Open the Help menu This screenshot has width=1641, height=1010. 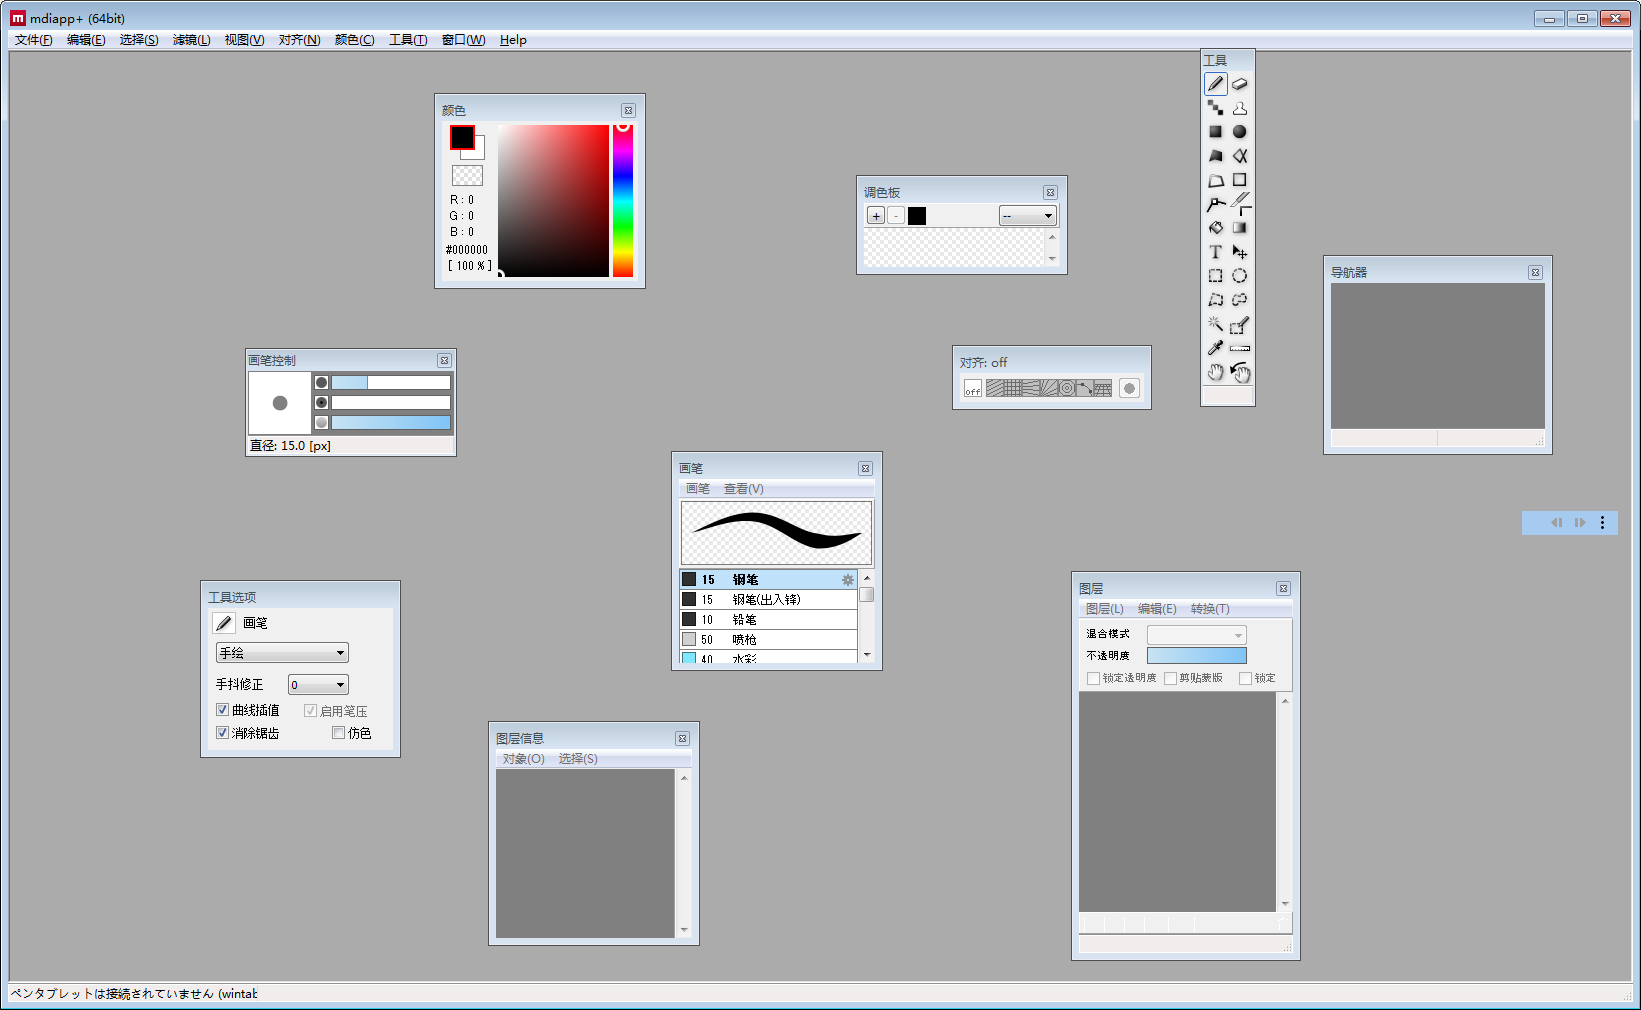tap(513, 40)
